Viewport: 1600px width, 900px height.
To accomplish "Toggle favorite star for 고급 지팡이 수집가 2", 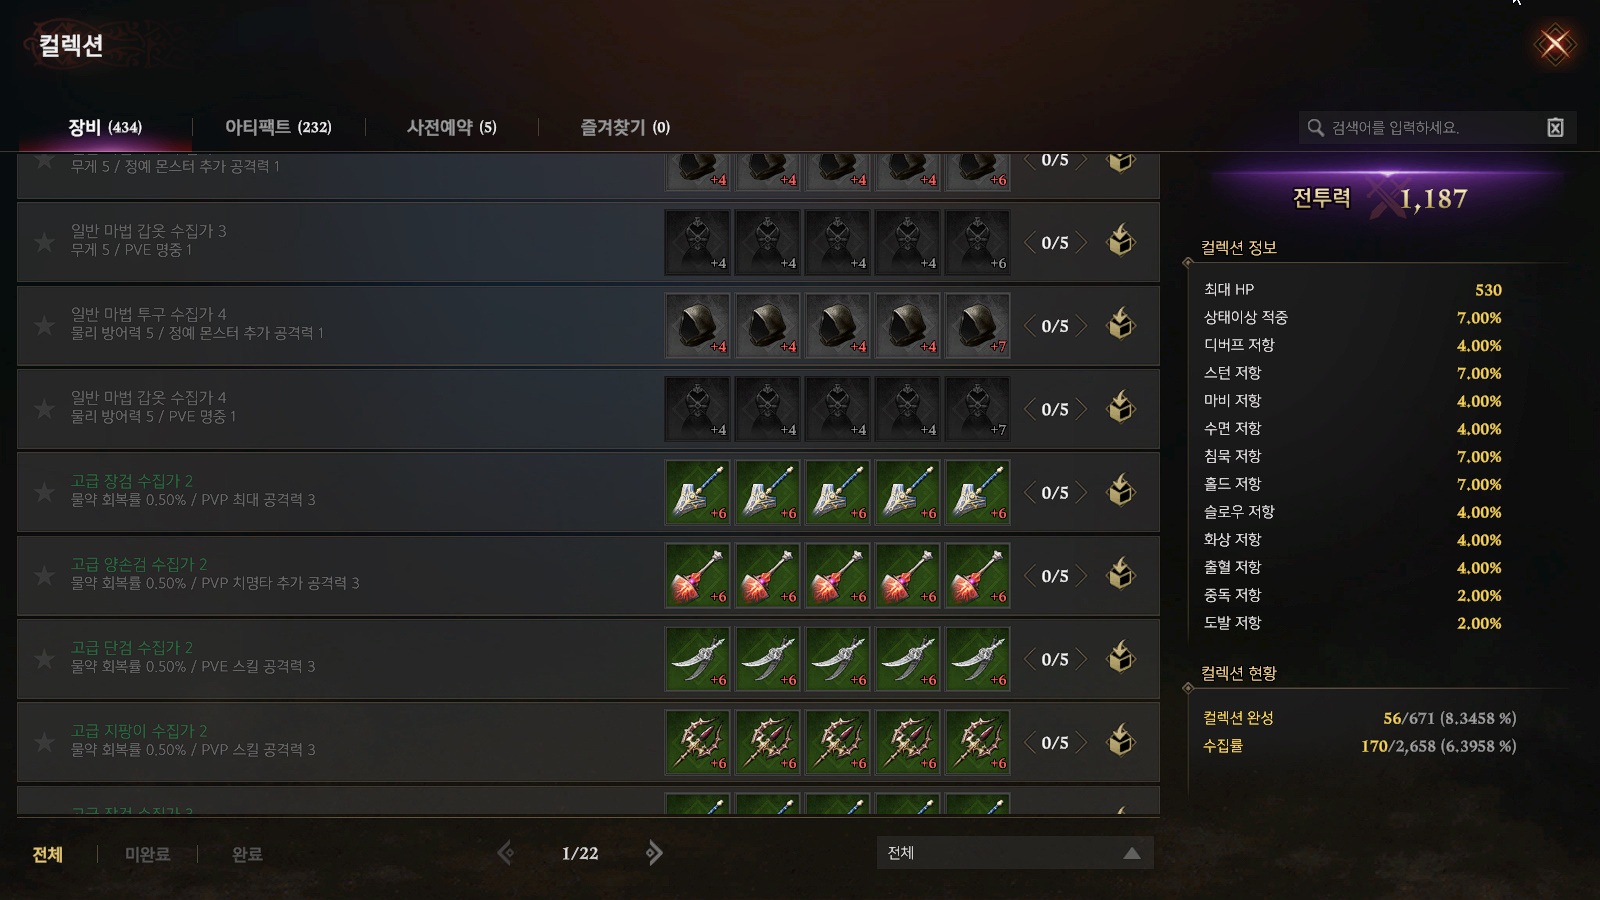I will click(x=44, y=742).
